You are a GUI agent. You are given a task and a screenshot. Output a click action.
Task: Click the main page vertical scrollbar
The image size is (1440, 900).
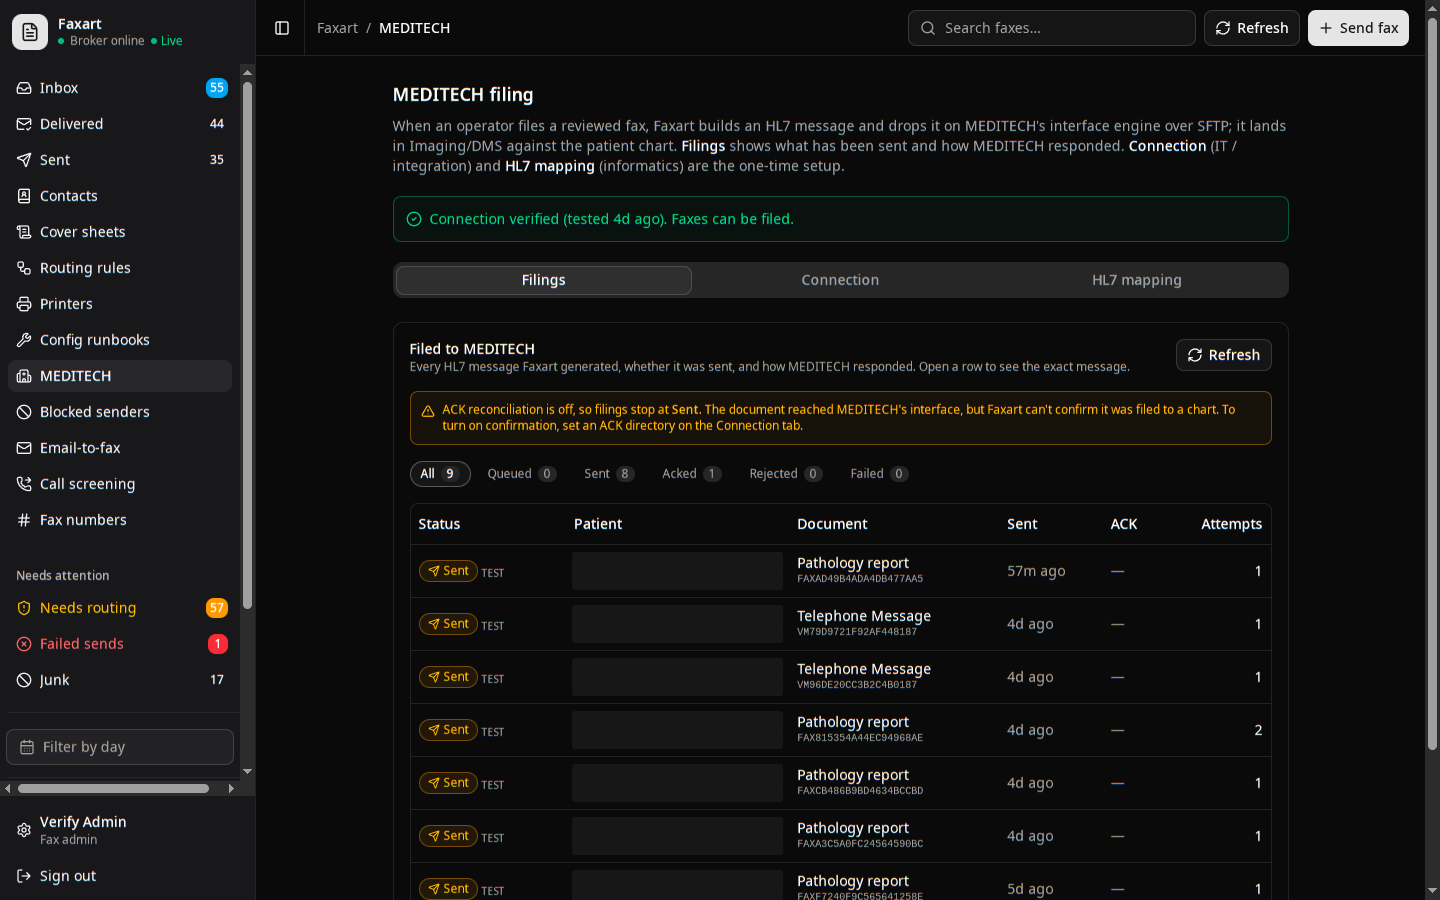click(x=1432, y=385)
